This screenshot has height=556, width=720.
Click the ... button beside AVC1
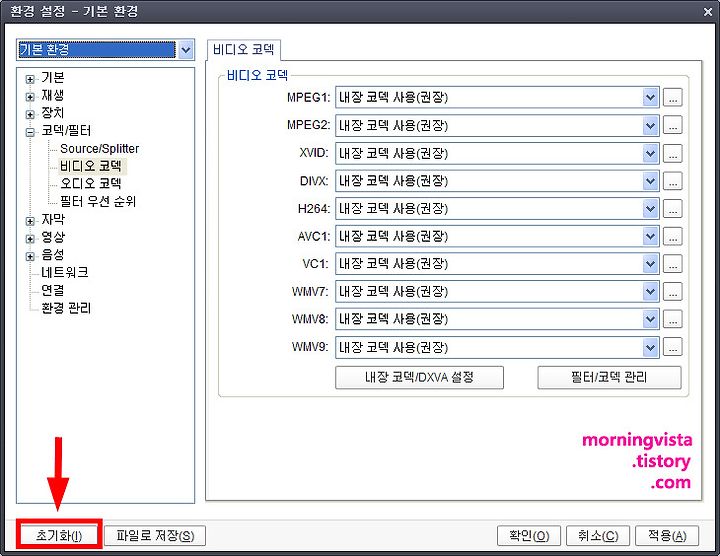coord(673,236)
